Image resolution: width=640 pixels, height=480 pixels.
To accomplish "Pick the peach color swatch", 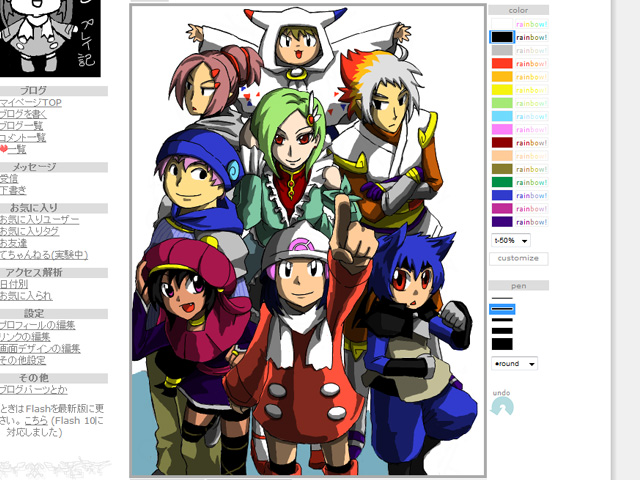I will point(502,156).
